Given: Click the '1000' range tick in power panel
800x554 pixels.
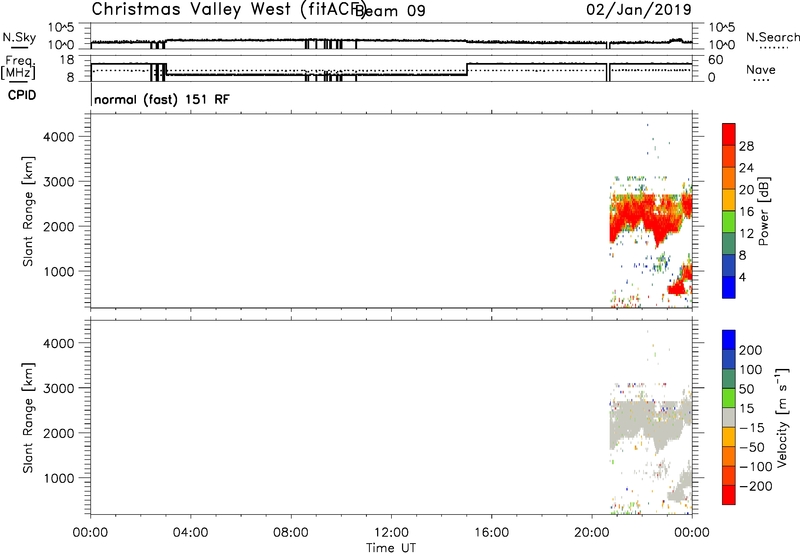Looking at the screenshot, I should pyautogui.click(x=59, y=271).
